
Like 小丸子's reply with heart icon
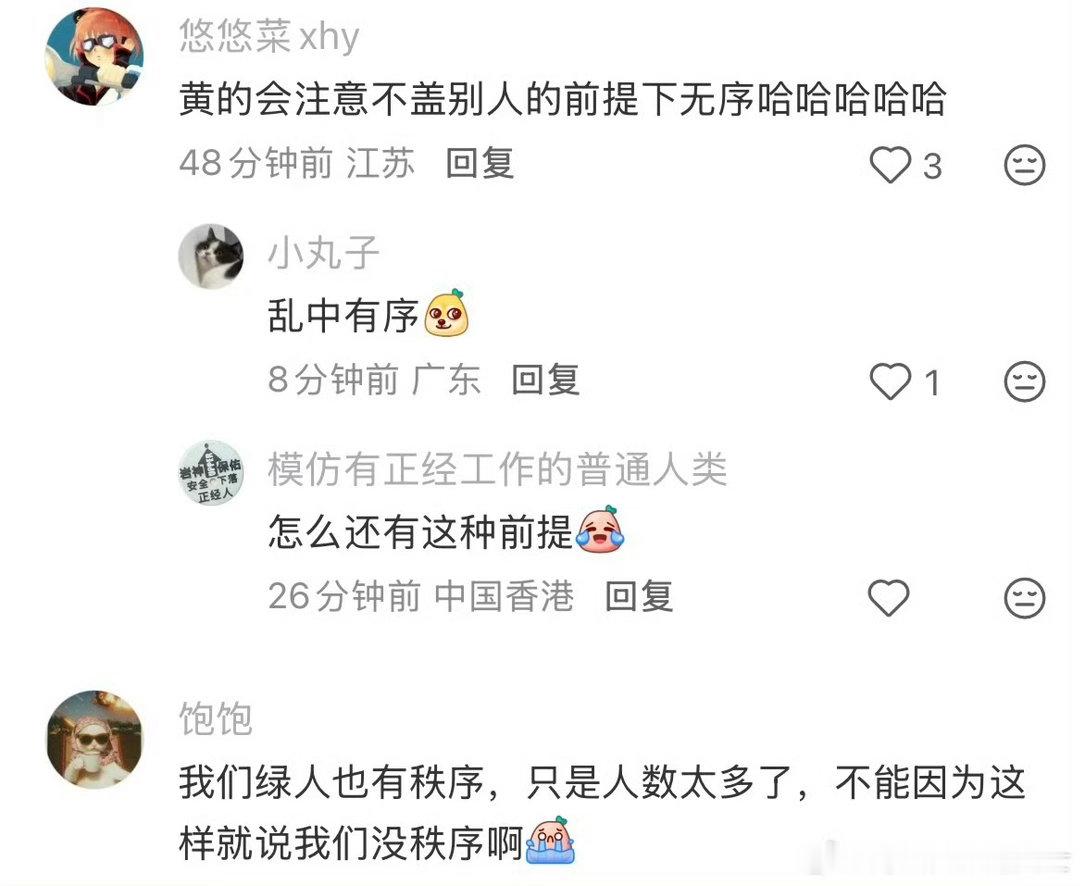point(889,381)
